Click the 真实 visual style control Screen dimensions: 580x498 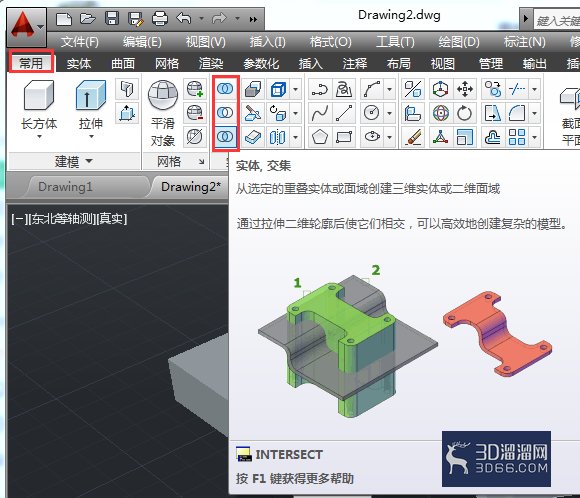111,219
